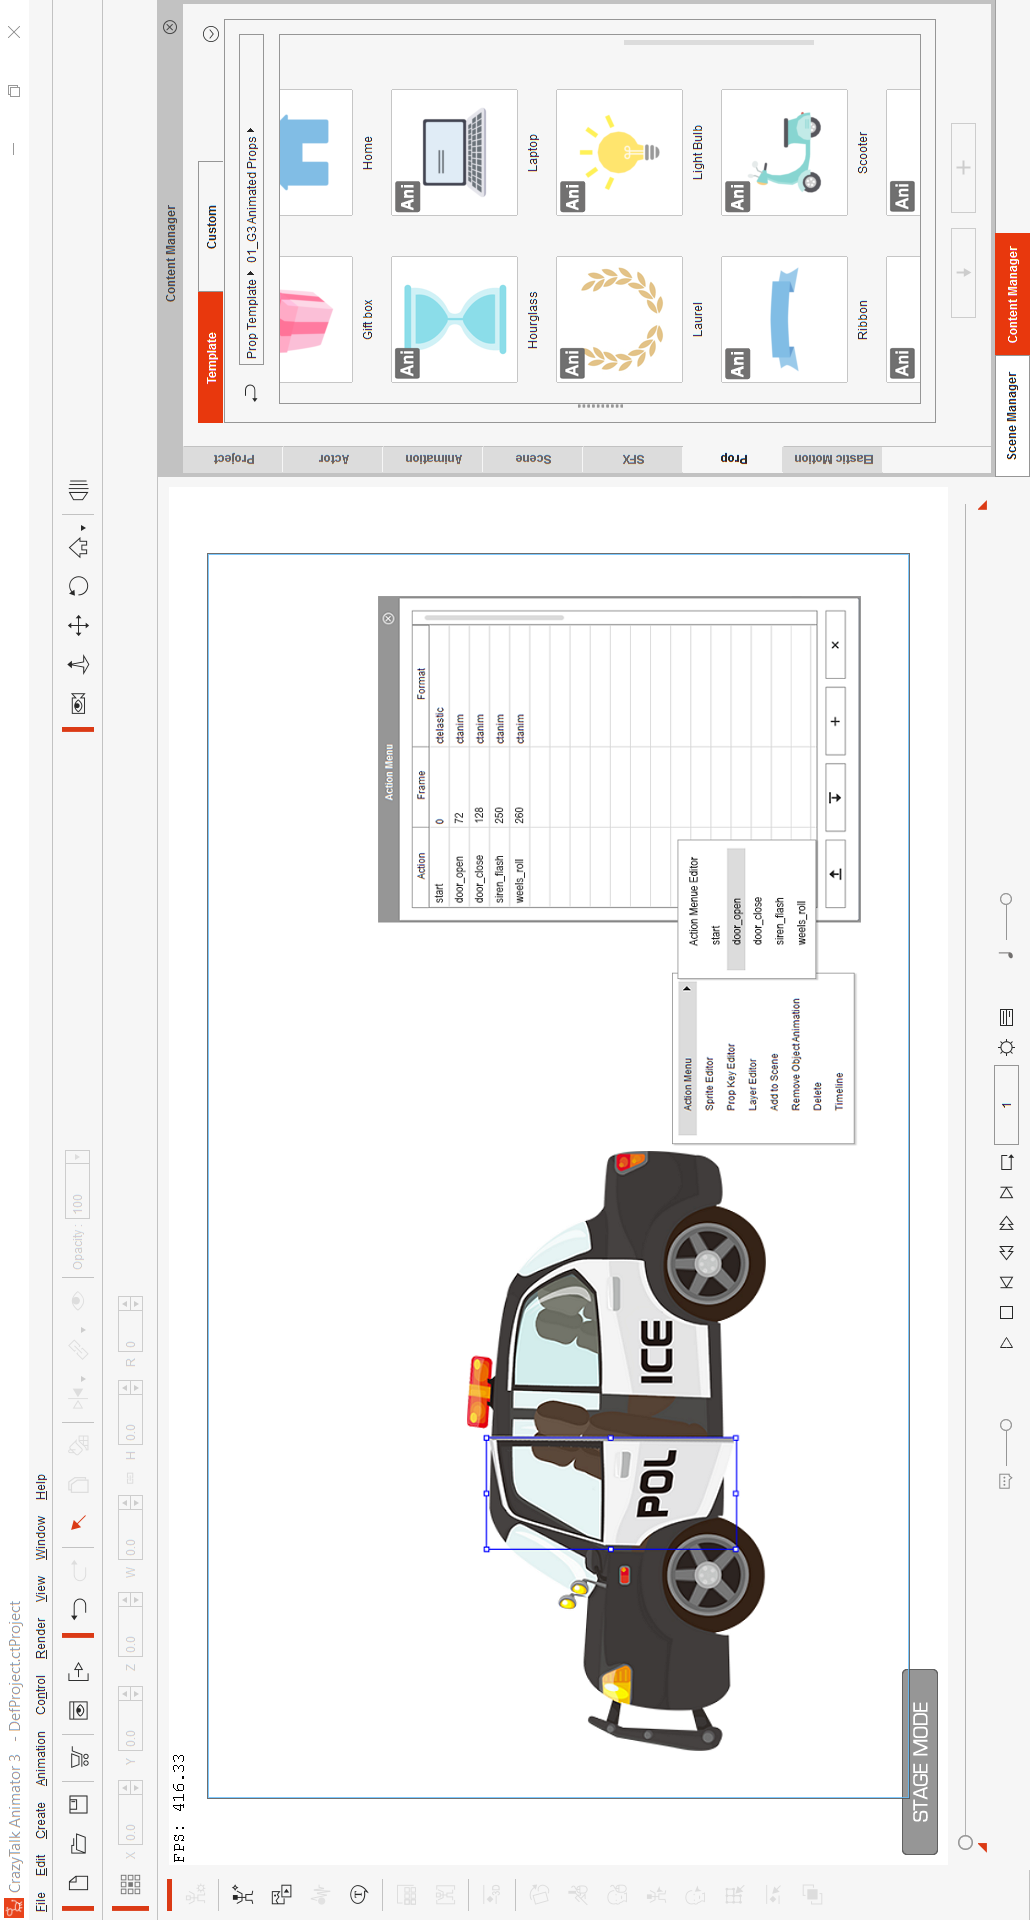Open the File menu
The image size is (1030, 1920).
[41, 1900]
